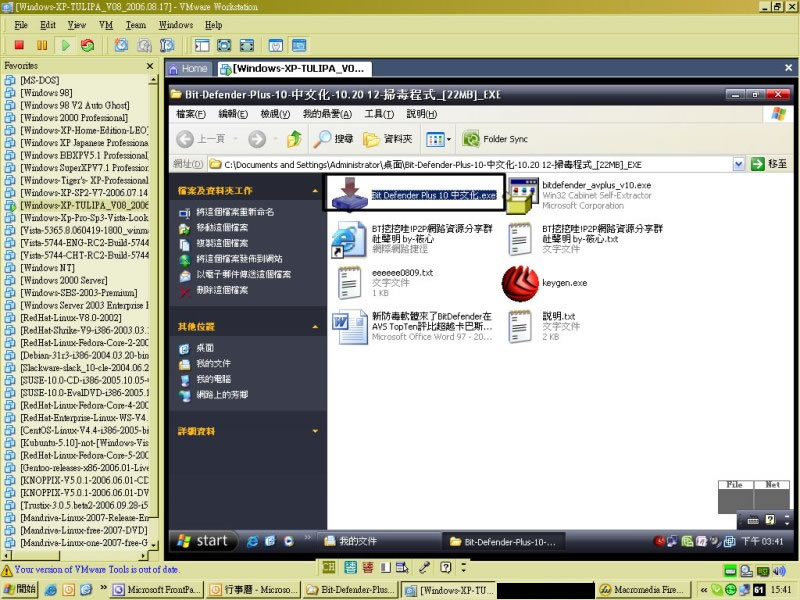Select [Windows NT] in Favorites
Image resolution: width=800 pixels, height=600 pixels.
pyautogui.click(x=47, y=268)
